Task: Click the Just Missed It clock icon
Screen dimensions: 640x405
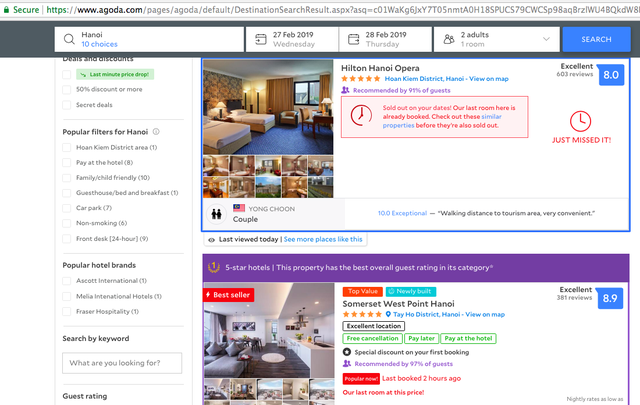Action: point(580,121)
